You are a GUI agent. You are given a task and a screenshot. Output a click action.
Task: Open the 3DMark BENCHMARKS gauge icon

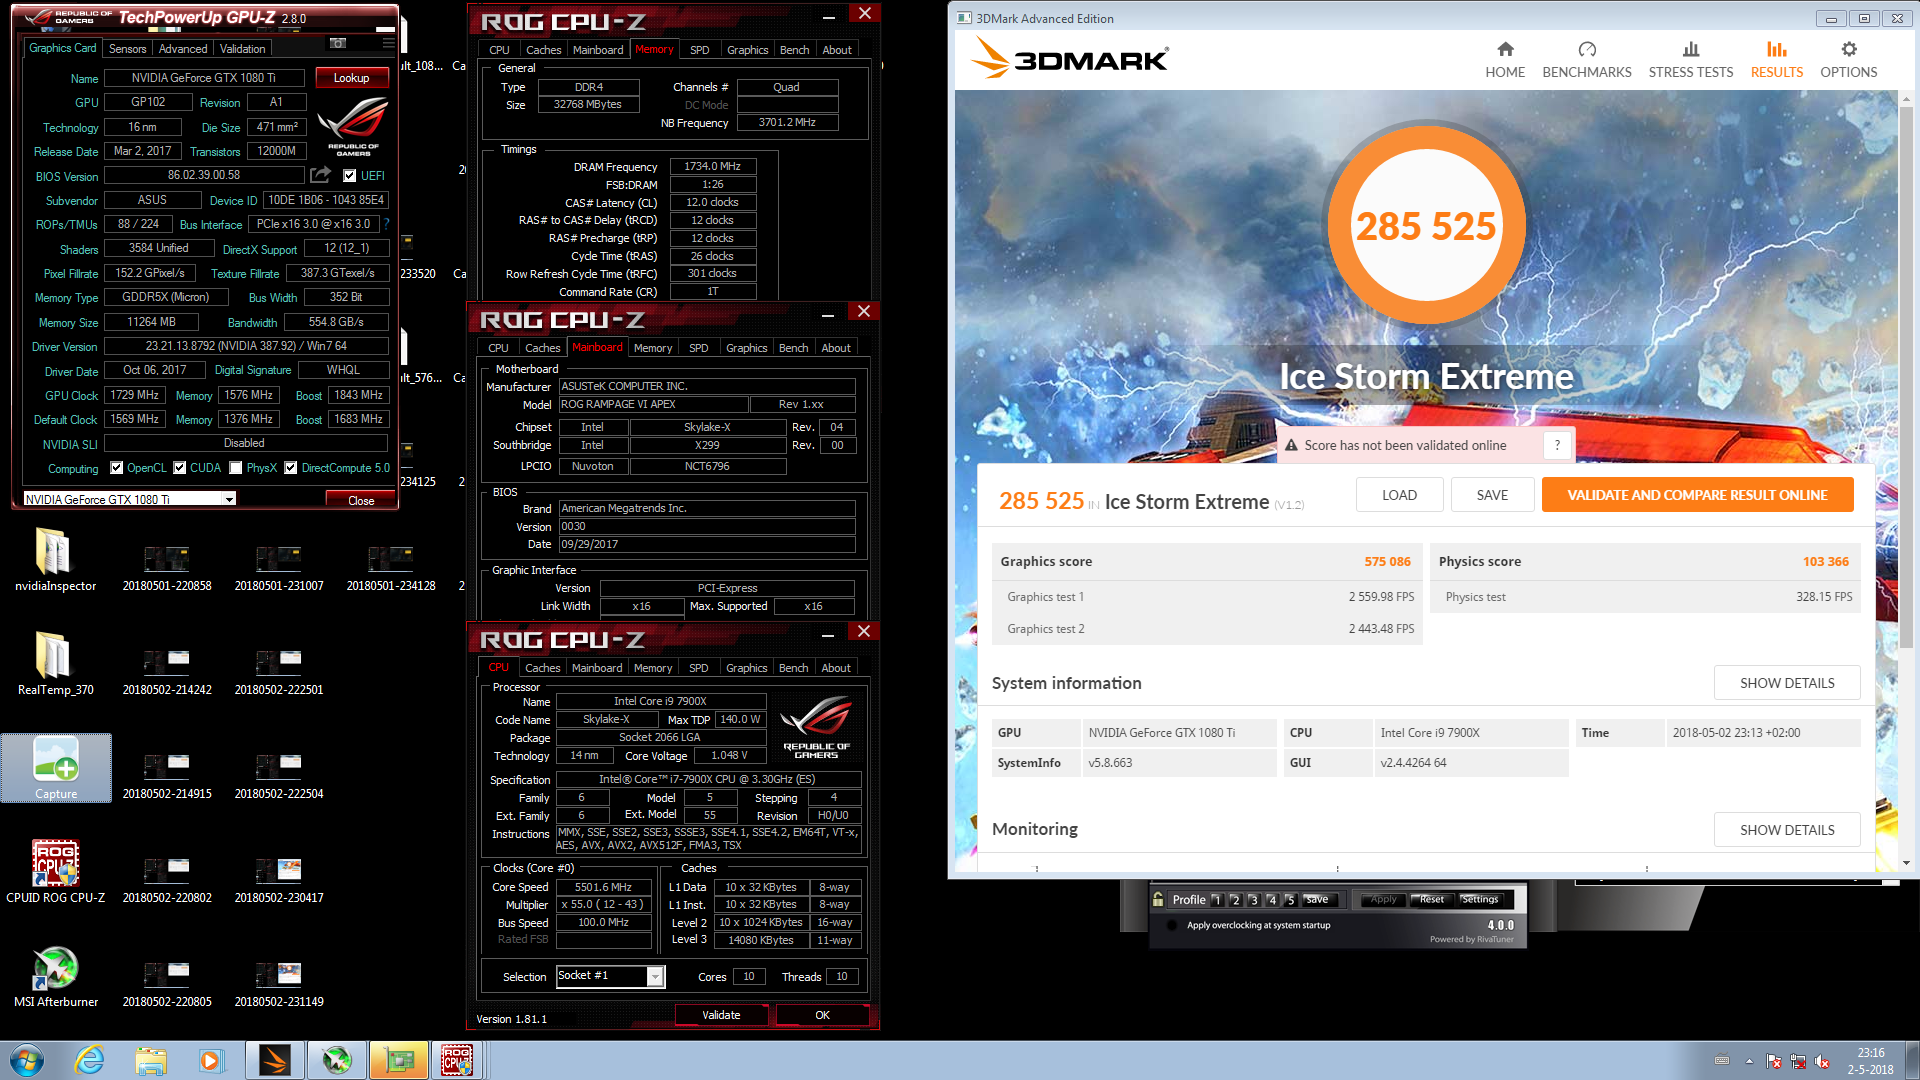tap(1587, 49)
